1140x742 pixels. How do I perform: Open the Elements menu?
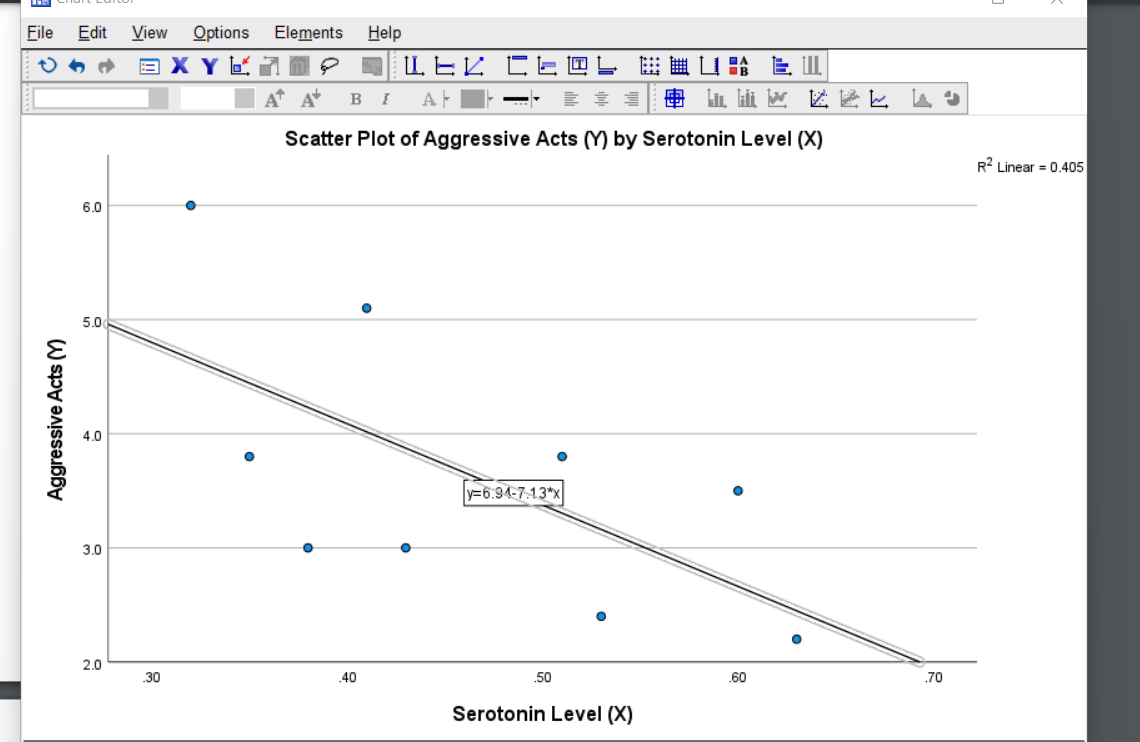pyautogui.click(x=308, y=33)
